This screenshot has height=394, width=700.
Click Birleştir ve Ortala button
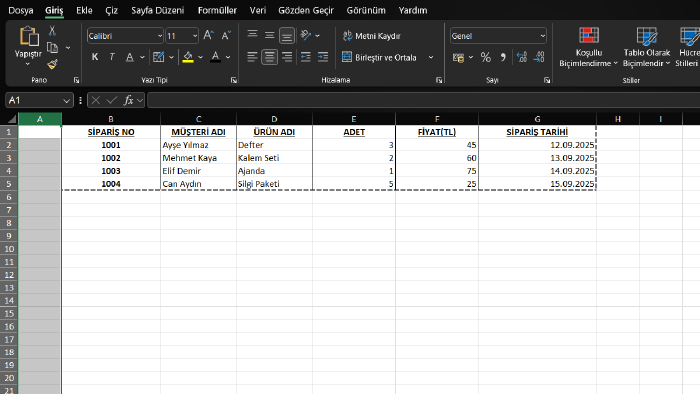click(x=379, y=57)
